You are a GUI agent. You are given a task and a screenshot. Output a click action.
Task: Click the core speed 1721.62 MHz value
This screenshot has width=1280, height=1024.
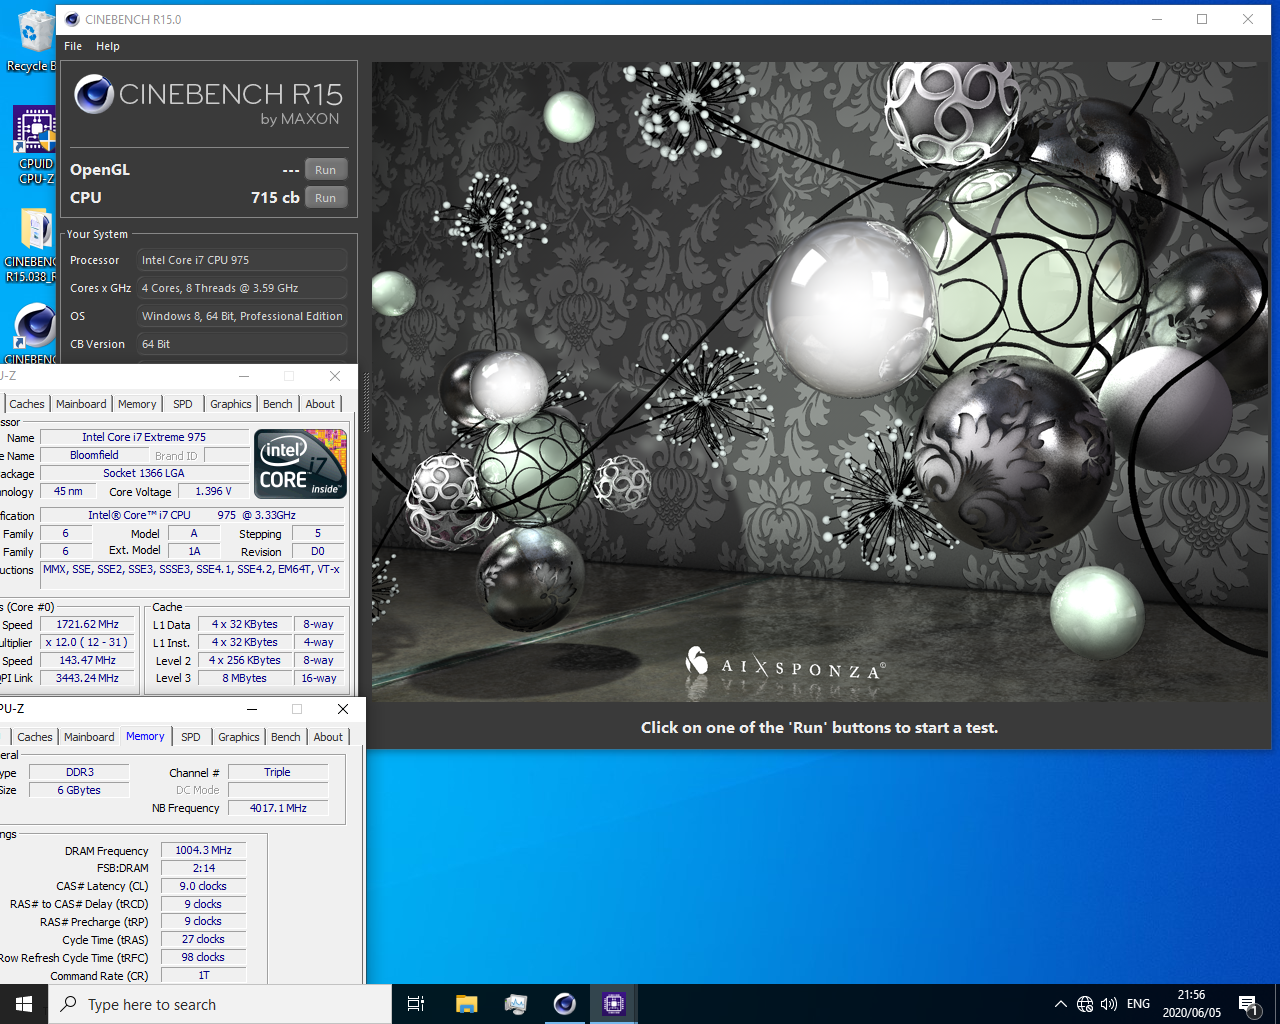tap(87, 624)
